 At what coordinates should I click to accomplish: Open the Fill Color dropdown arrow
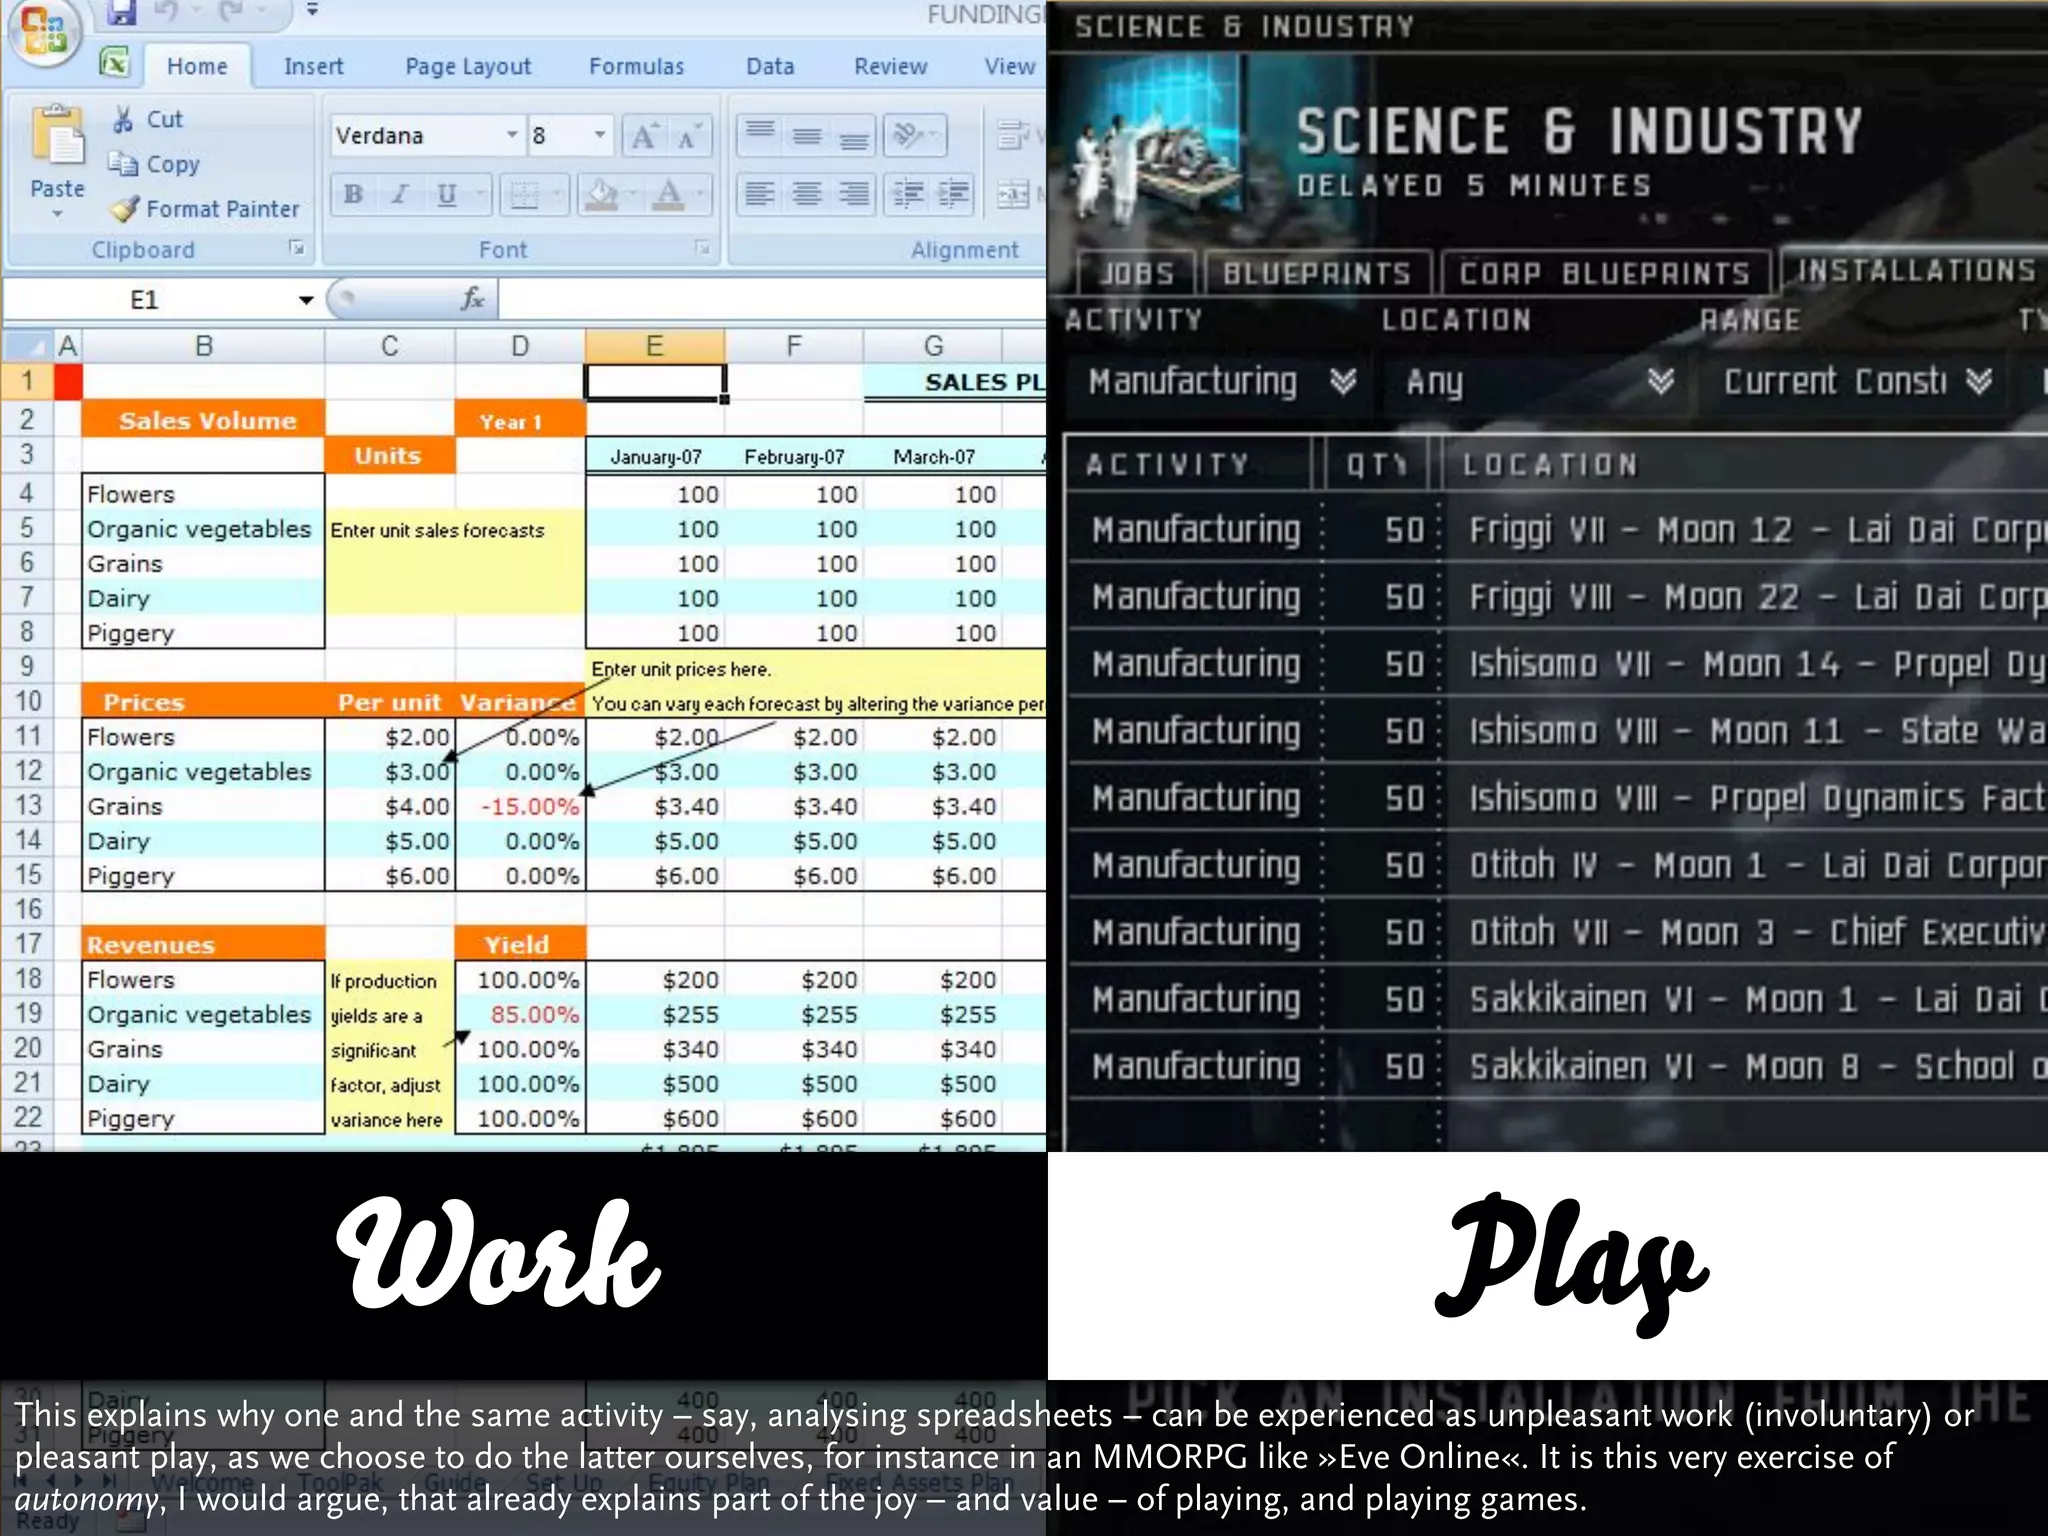tap(633, 194)
